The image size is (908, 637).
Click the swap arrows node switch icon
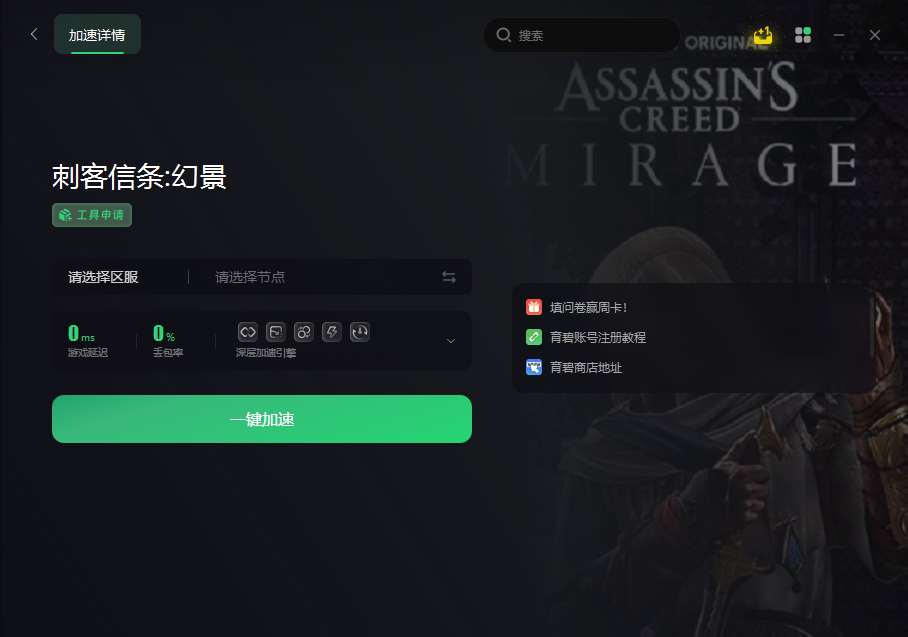[x=449, y=277]
